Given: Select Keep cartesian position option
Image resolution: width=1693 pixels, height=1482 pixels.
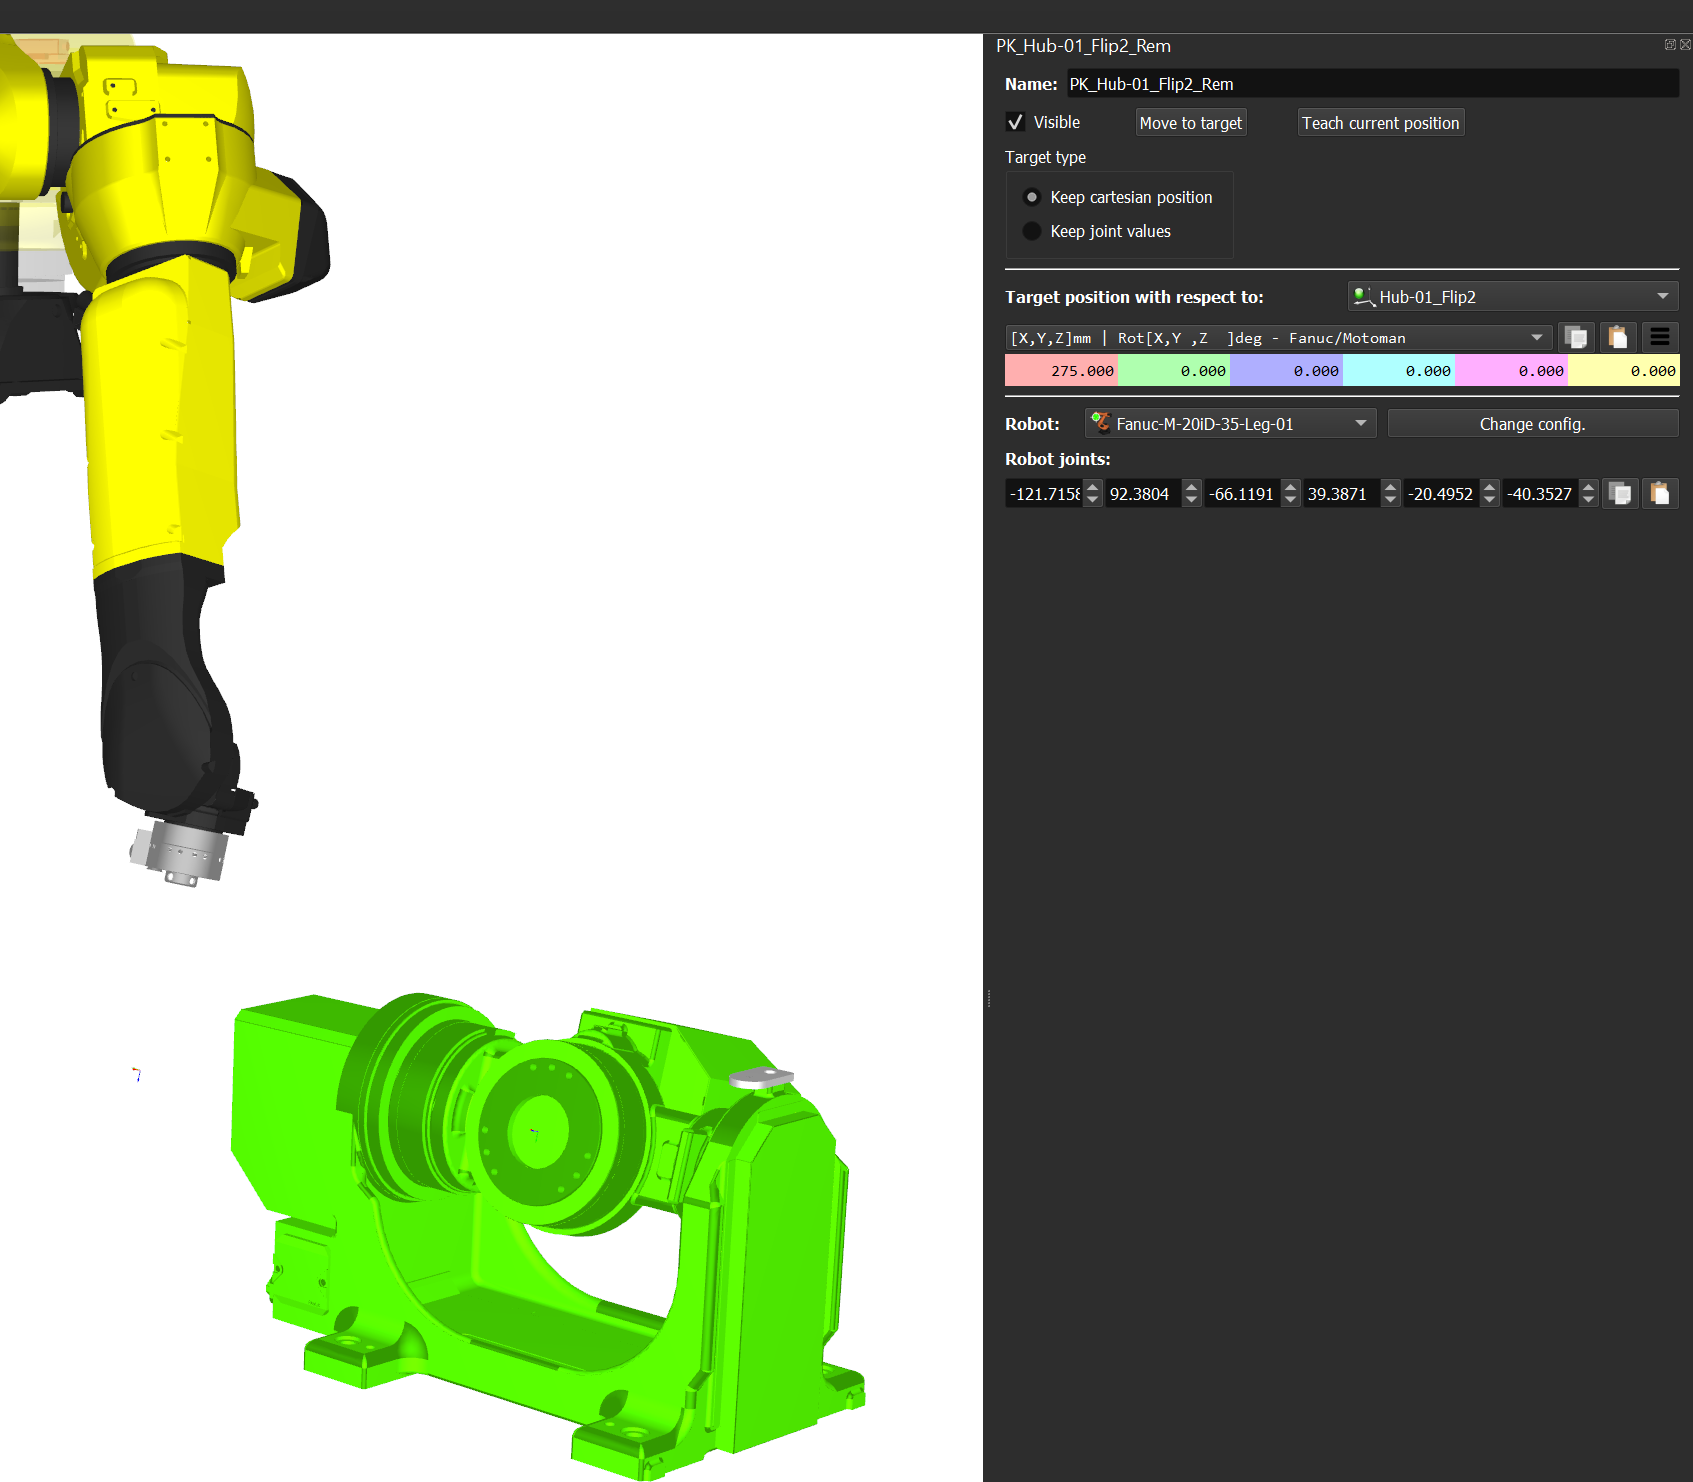Looking at the screenshot, I should click(x=1032, y=198).
